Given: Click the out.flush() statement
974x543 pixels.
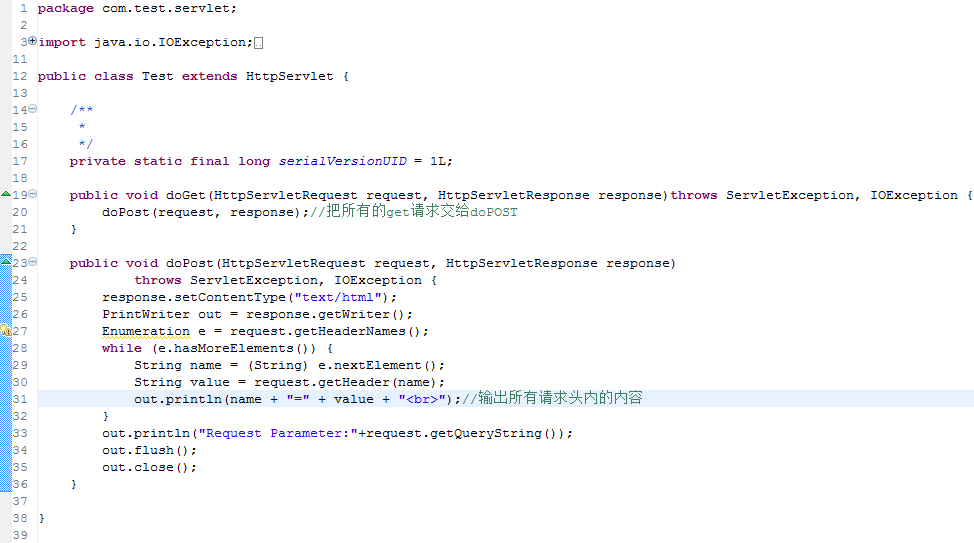Looking at the screenshot, I should 149,450.
